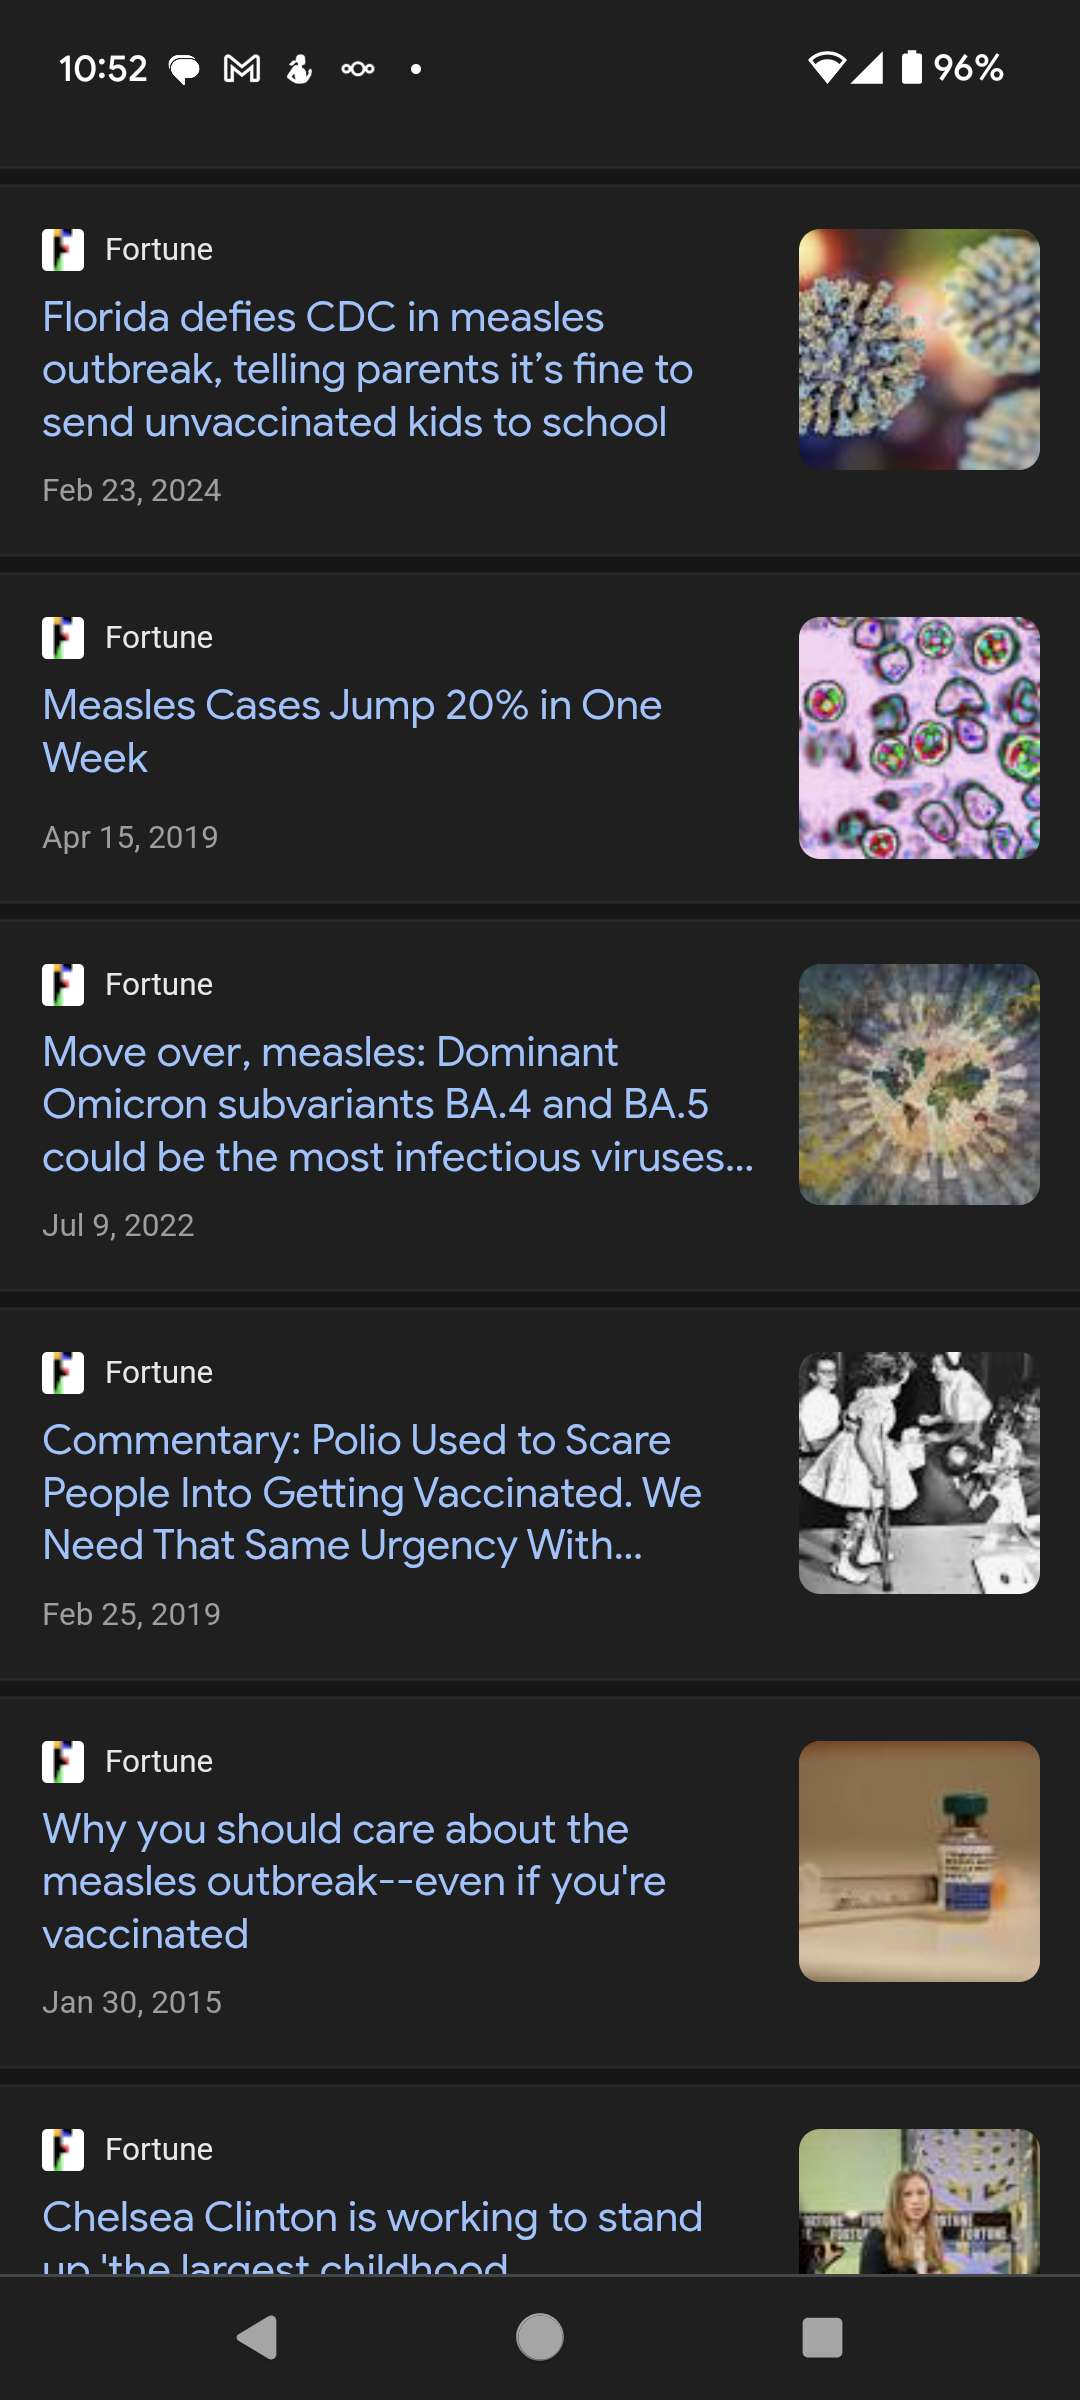Image resolution: width=1080 pixels, height=2400 pixels.
Task: Open Measles Cases Jump 20% headline
Action: 352,731
